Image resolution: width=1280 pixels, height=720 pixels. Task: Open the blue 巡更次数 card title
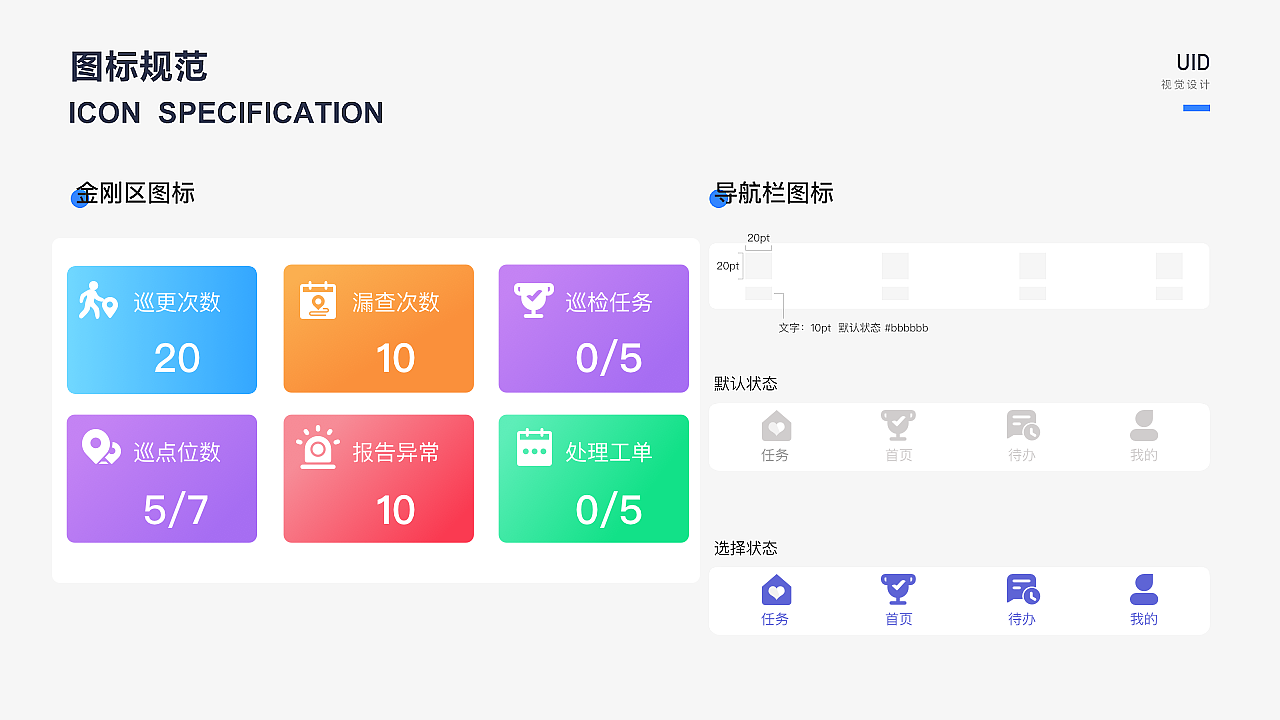(x=177, y=302)
